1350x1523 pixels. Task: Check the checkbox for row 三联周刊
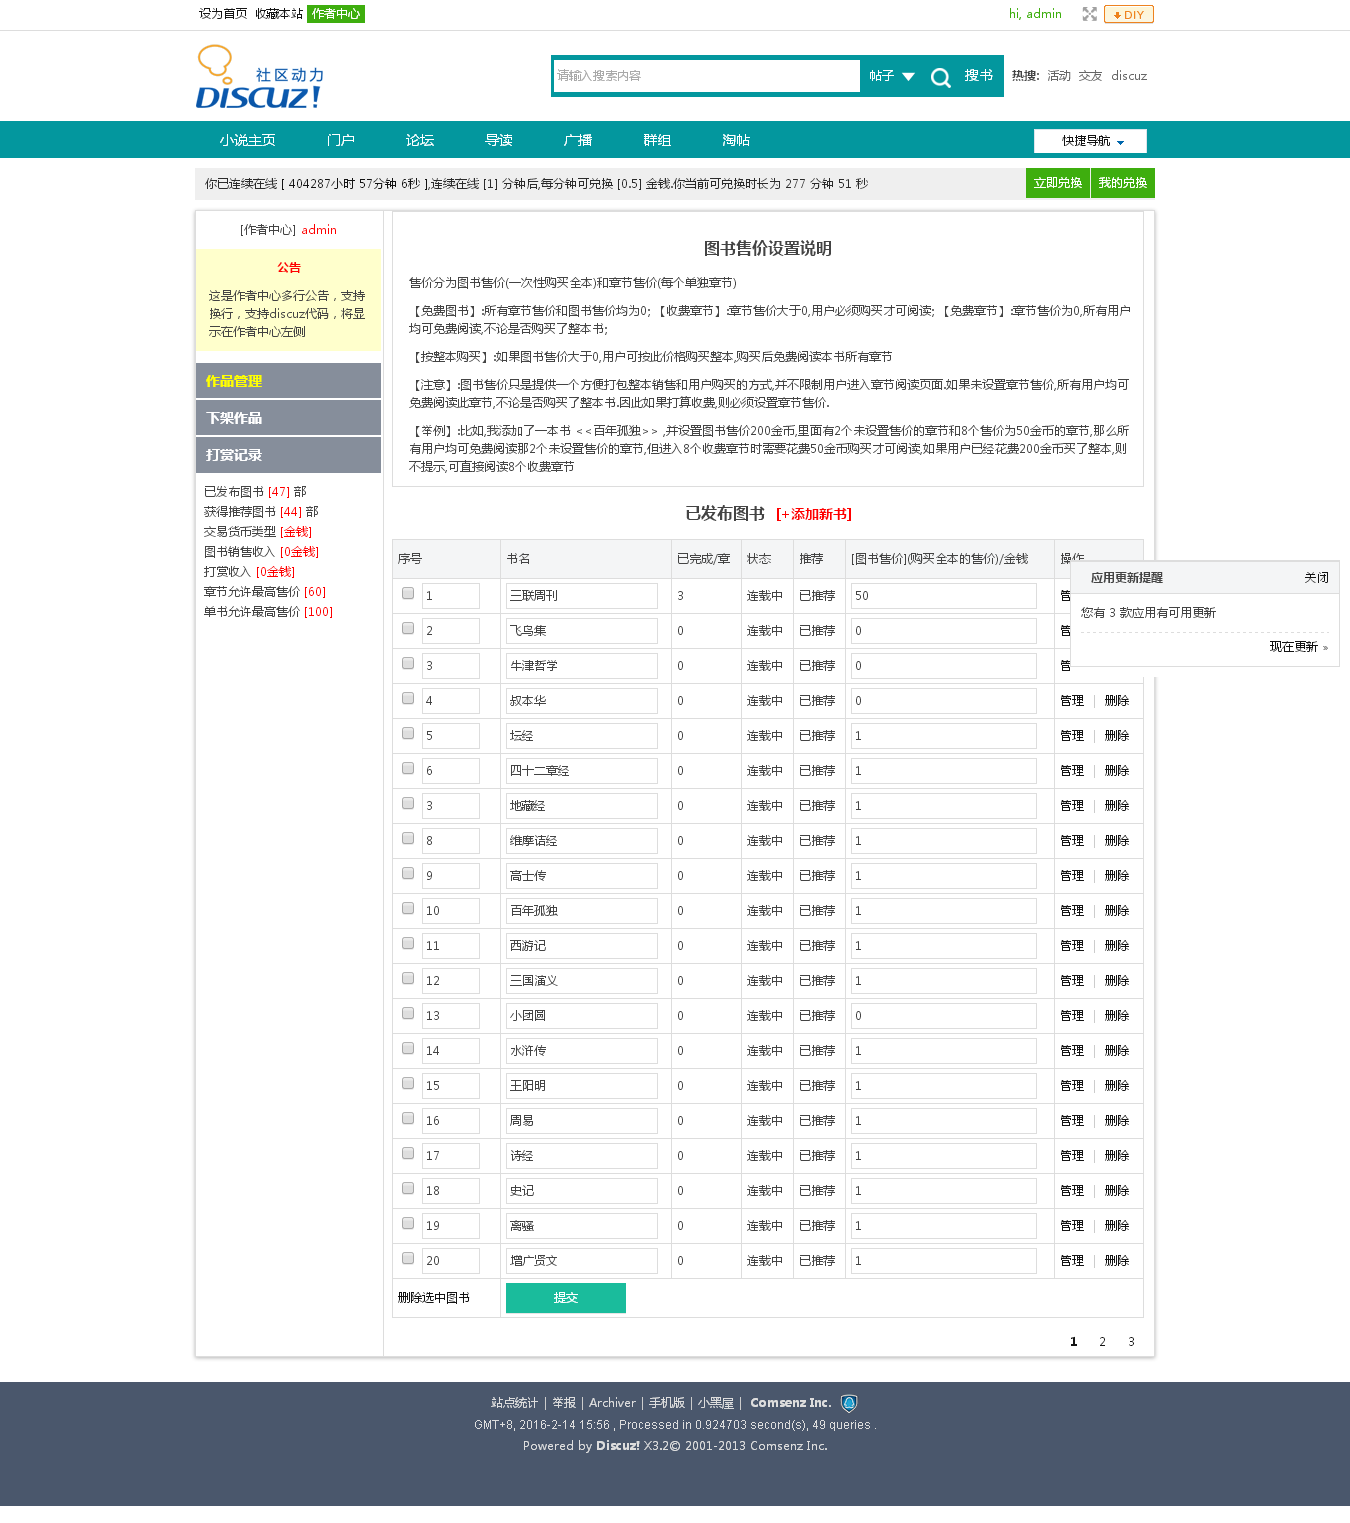(x=408, y=593)
